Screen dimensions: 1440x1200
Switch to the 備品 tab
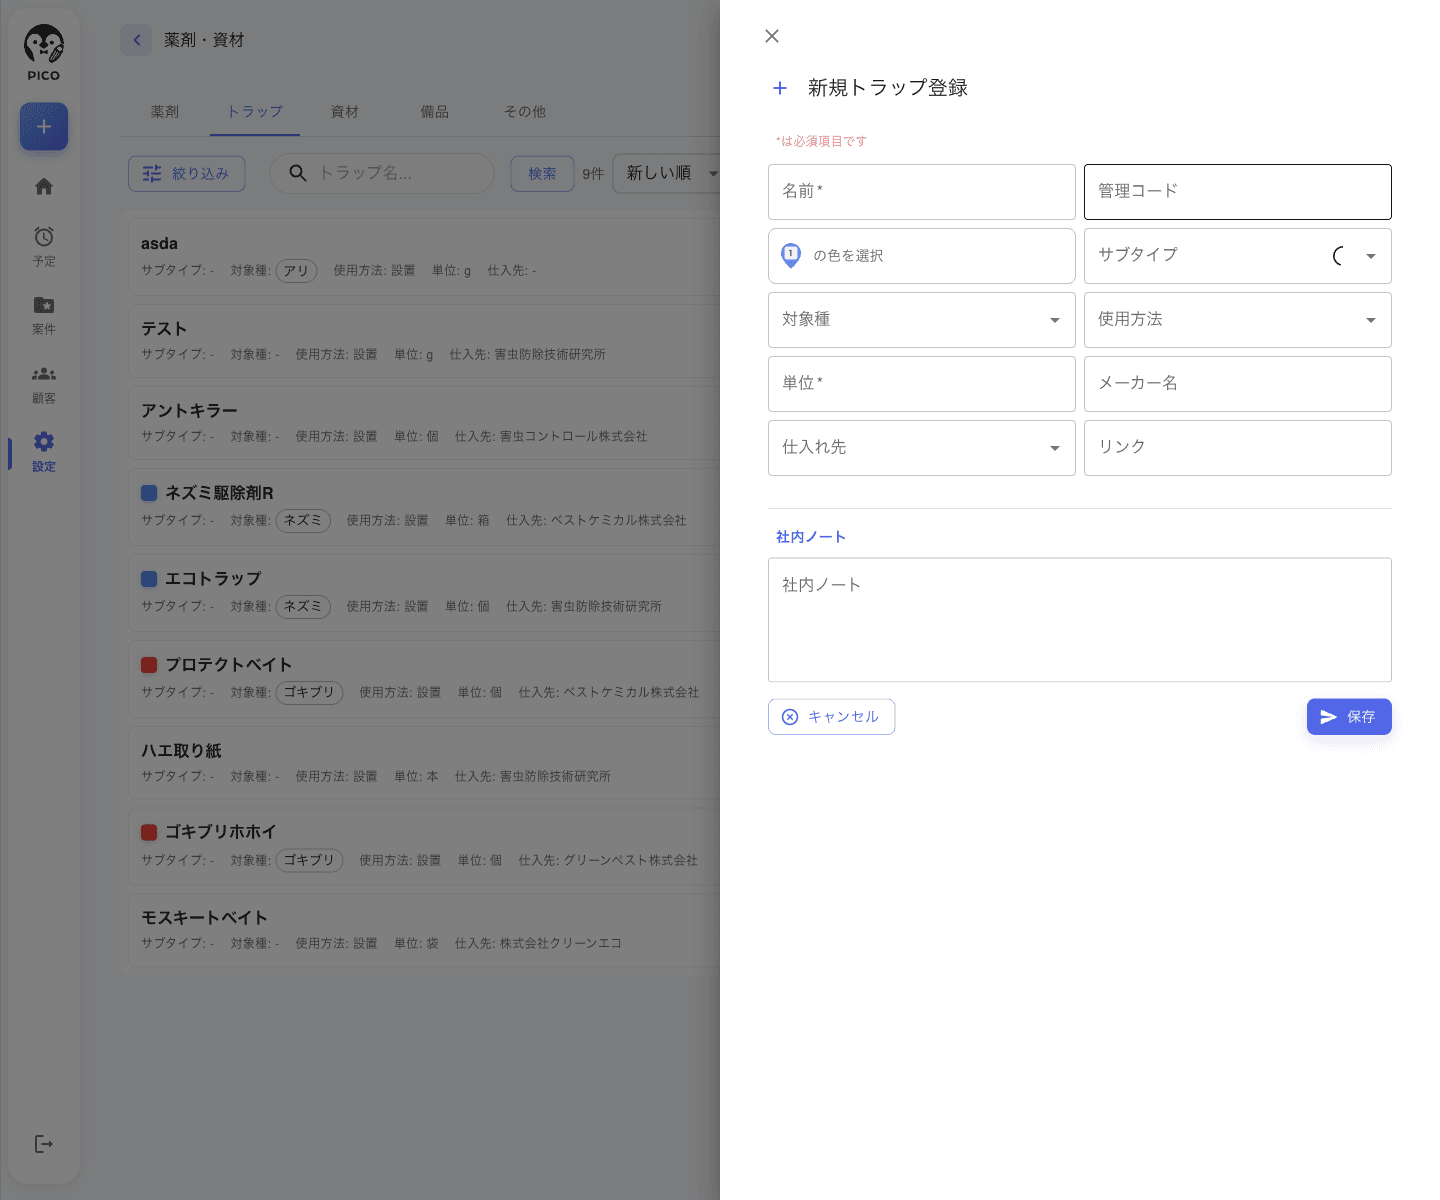(x=435, y=112)
